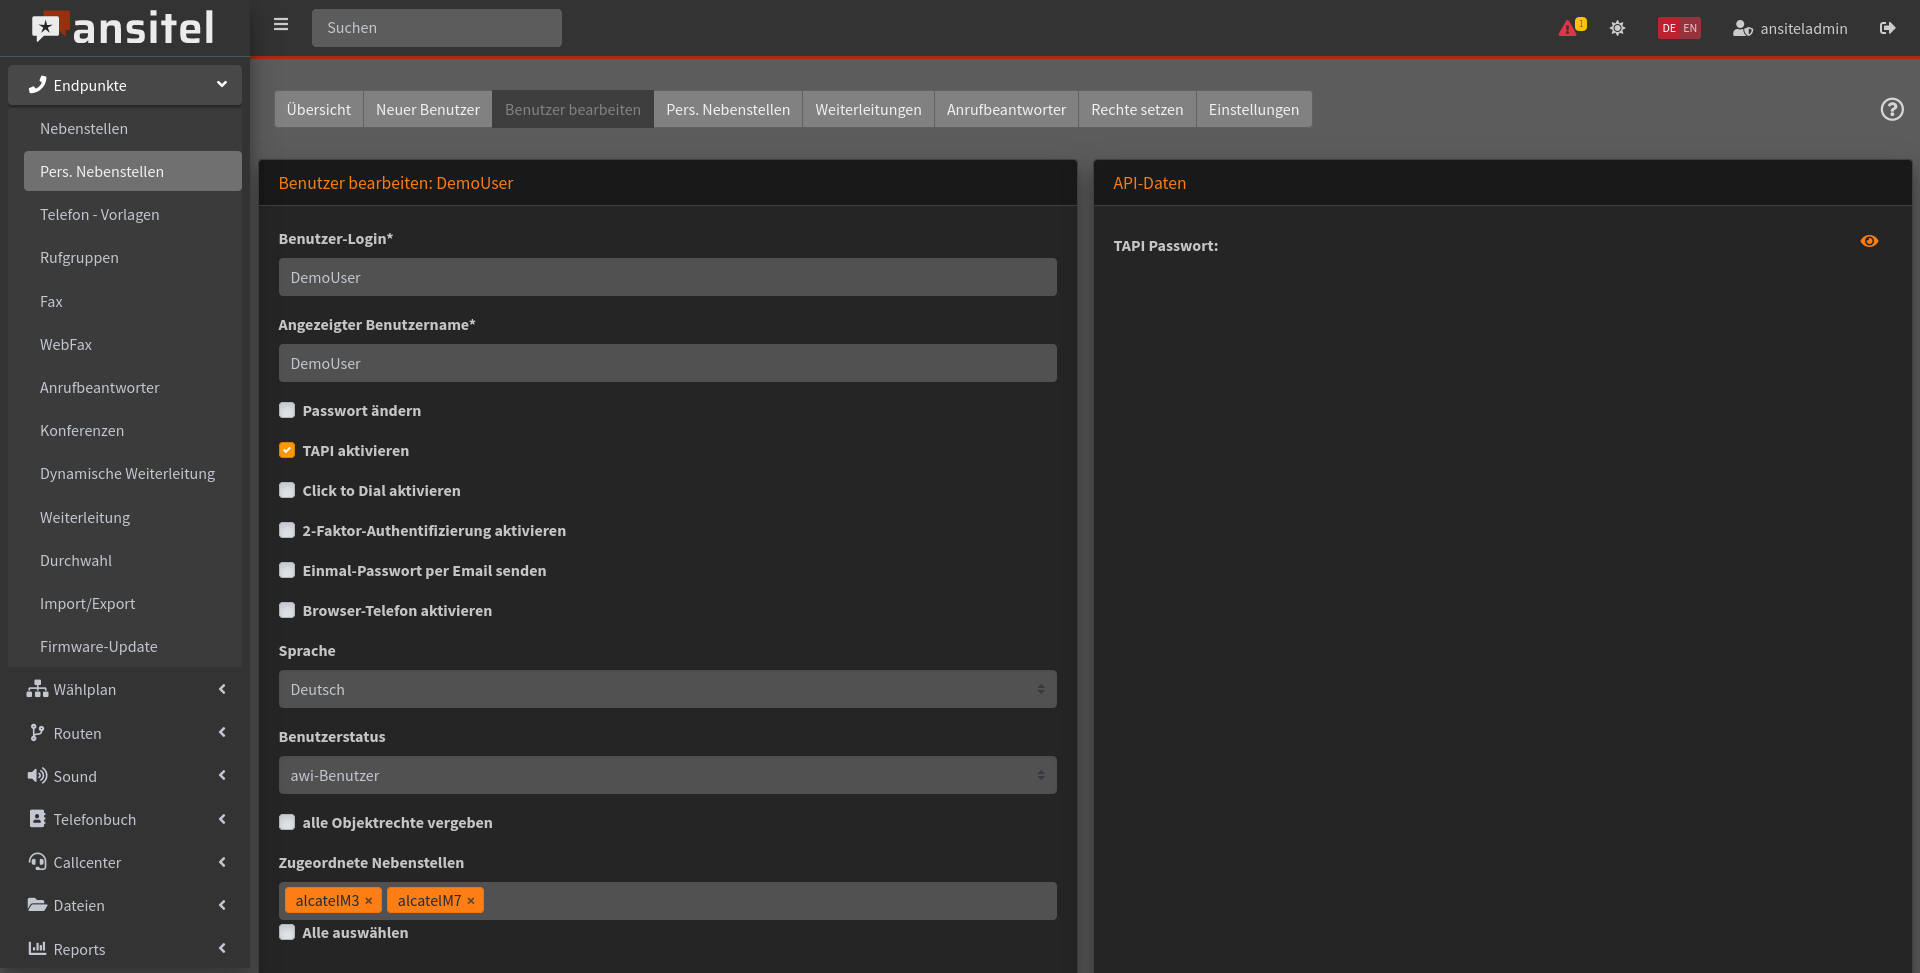Click the ansiteladmin user icon
The height and width of the screenshot is (973, 1920).
point(1742,28)
